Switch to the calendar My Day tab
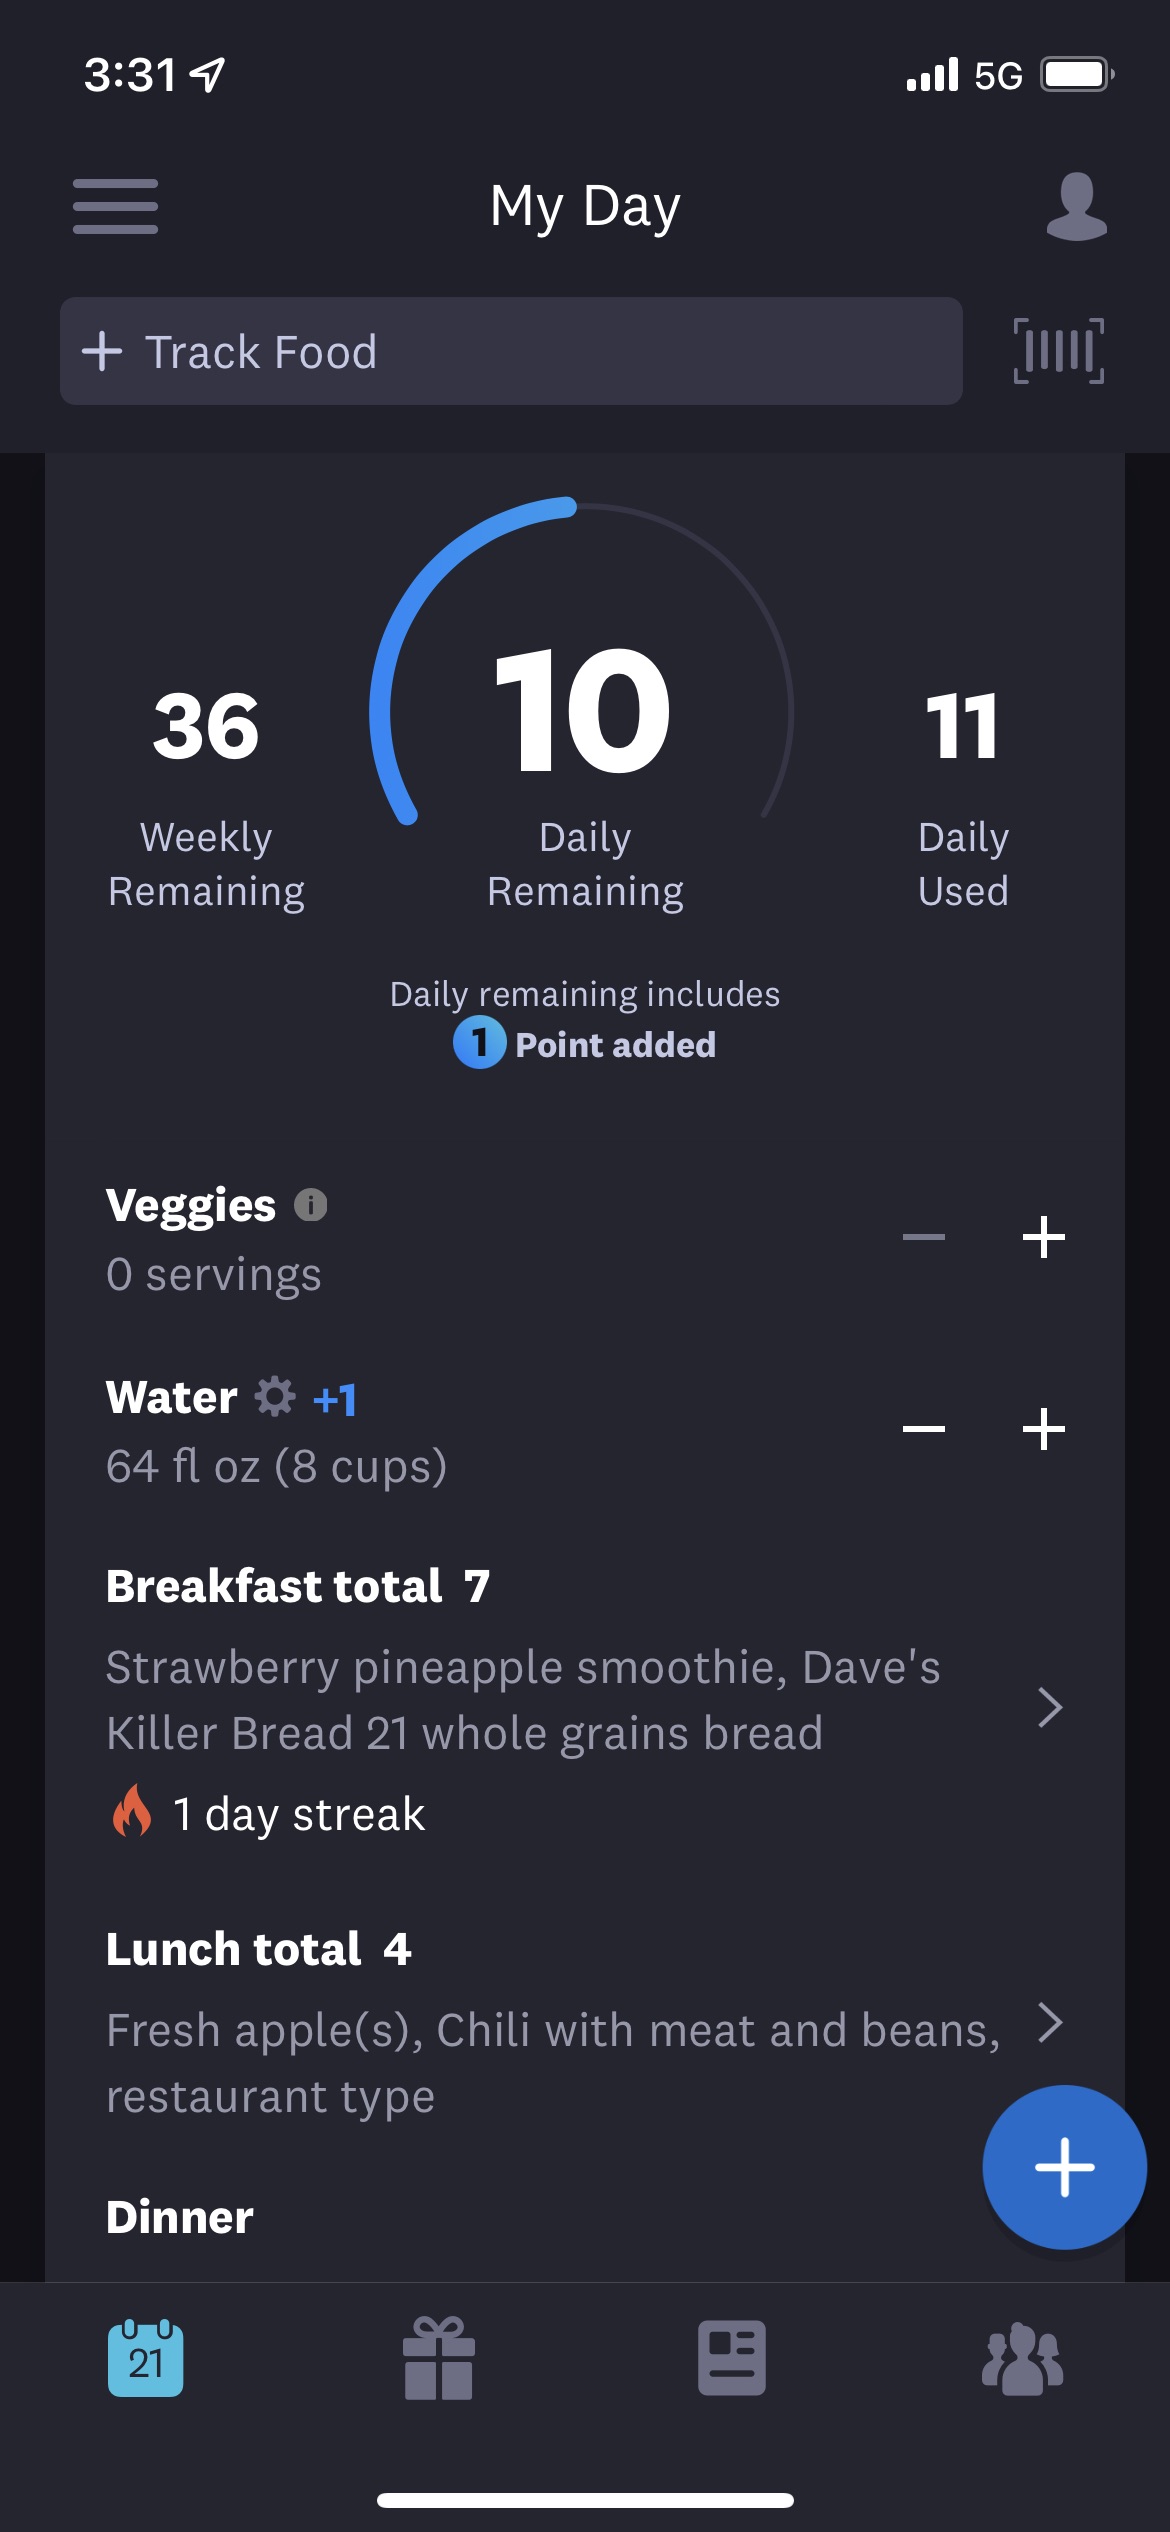Image resolution: width=1170 pixels, height=2532 pixels. 146,2358
